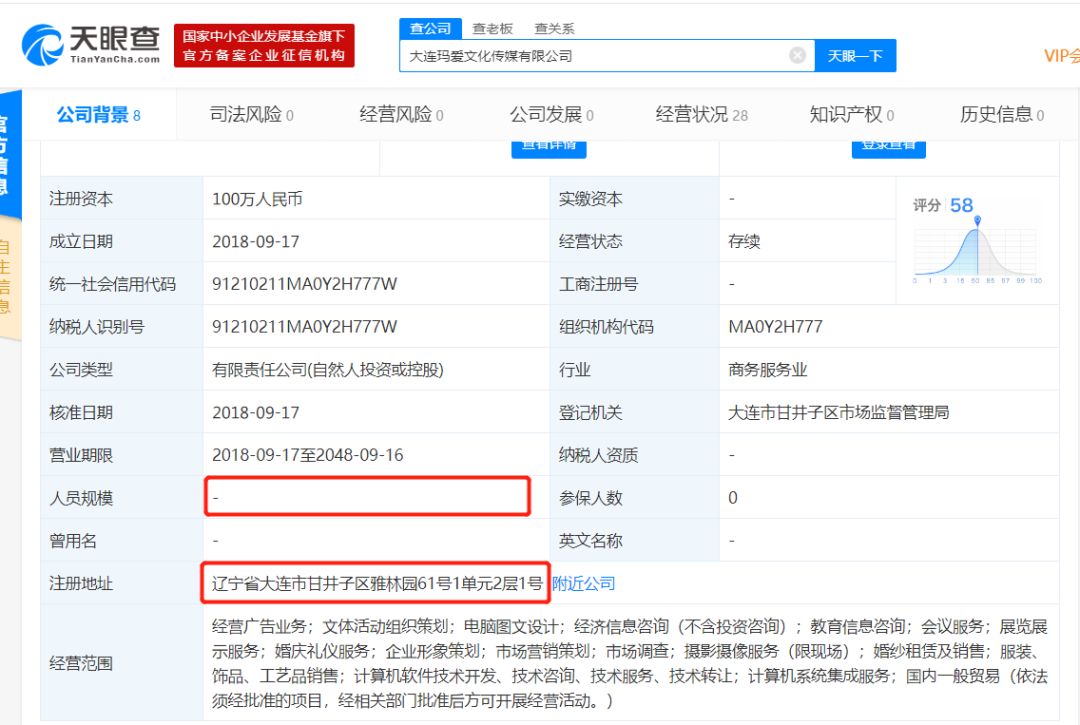Click the 核准日期 value 2018-09-17
The height and width of the screenshot is (725, 1080).
point(256,412)
